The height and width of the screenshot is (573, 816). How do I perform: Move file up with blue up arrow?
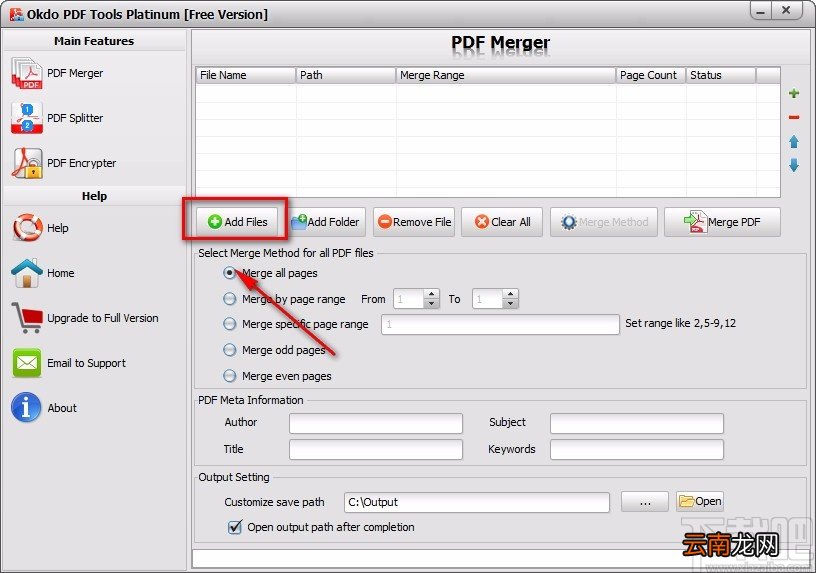794,141
